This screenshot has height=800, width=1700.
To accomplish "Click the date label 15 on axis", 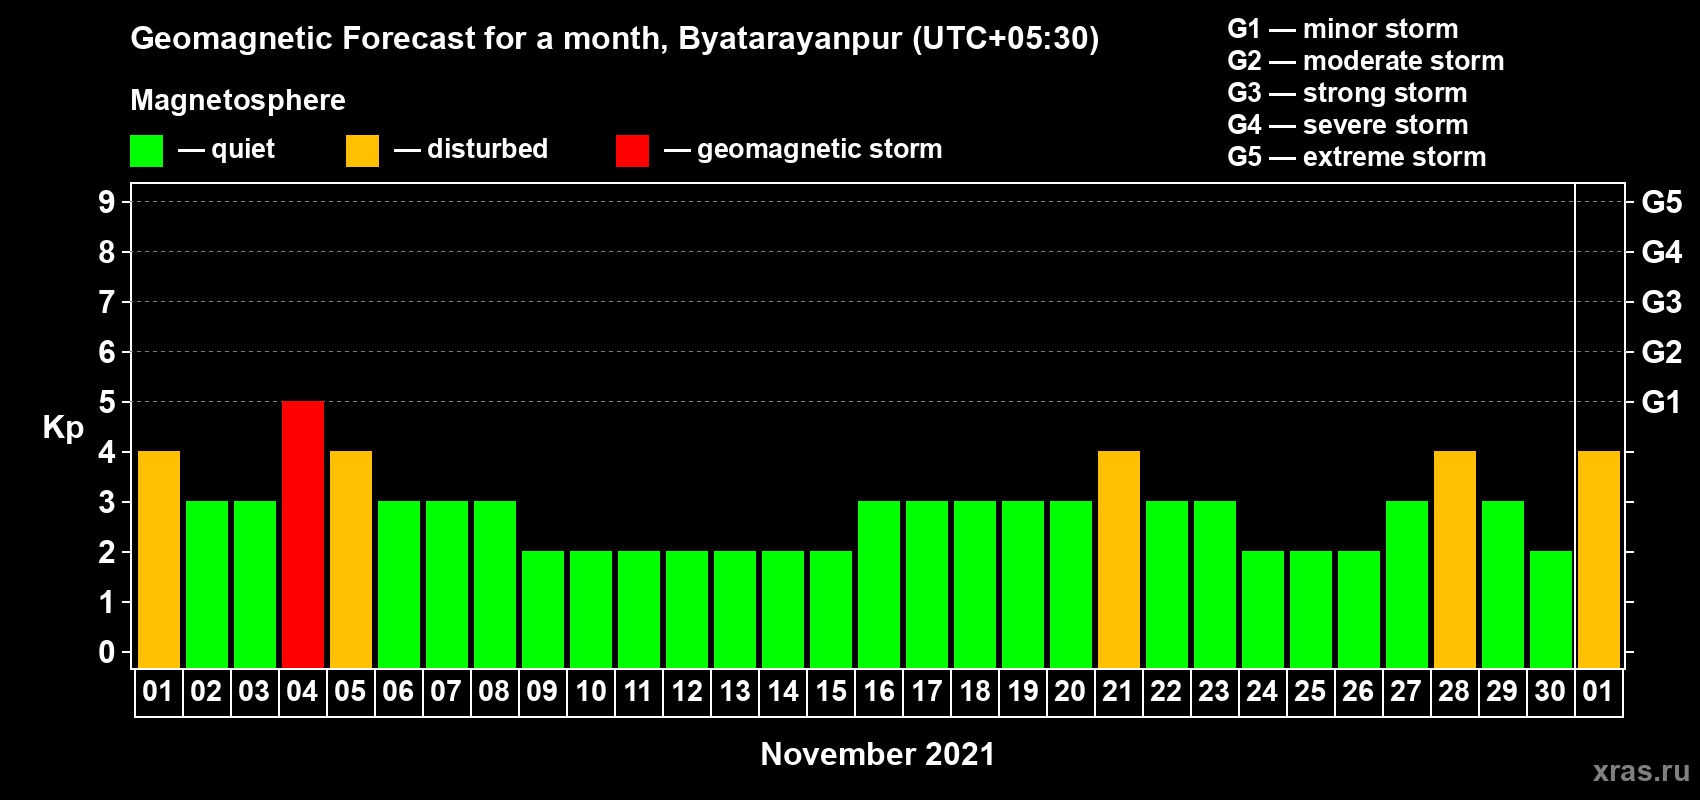I will [x=831, y=692].
